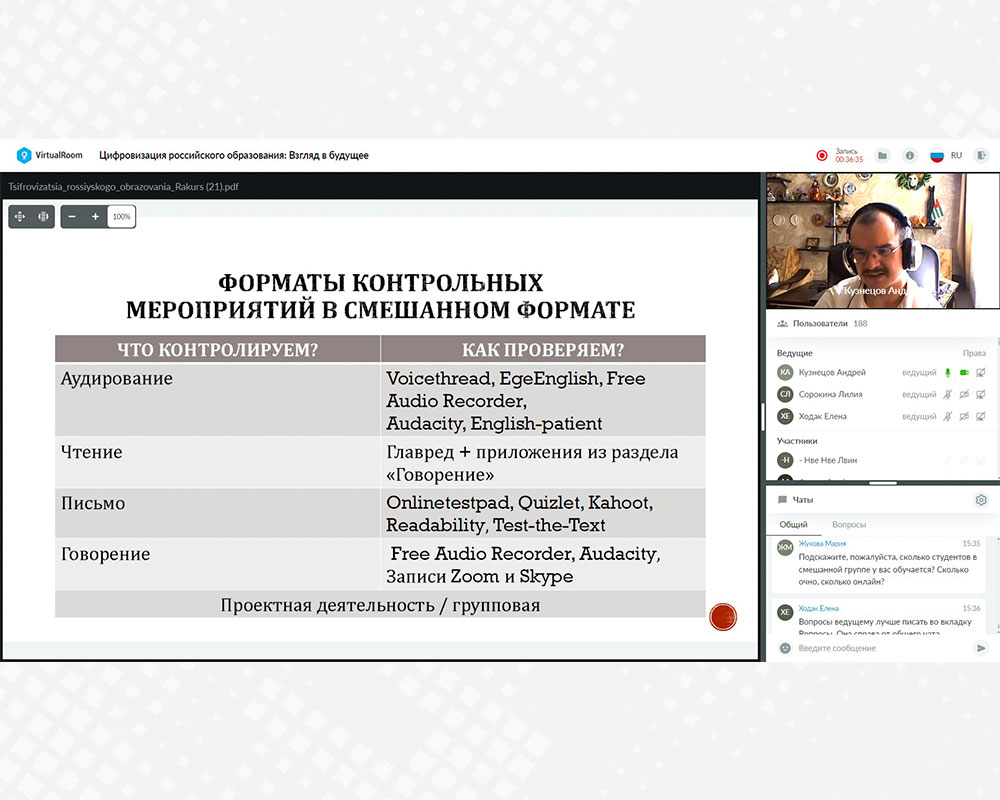
Task: Click the Ведущие section header
Action: (795, 353)
